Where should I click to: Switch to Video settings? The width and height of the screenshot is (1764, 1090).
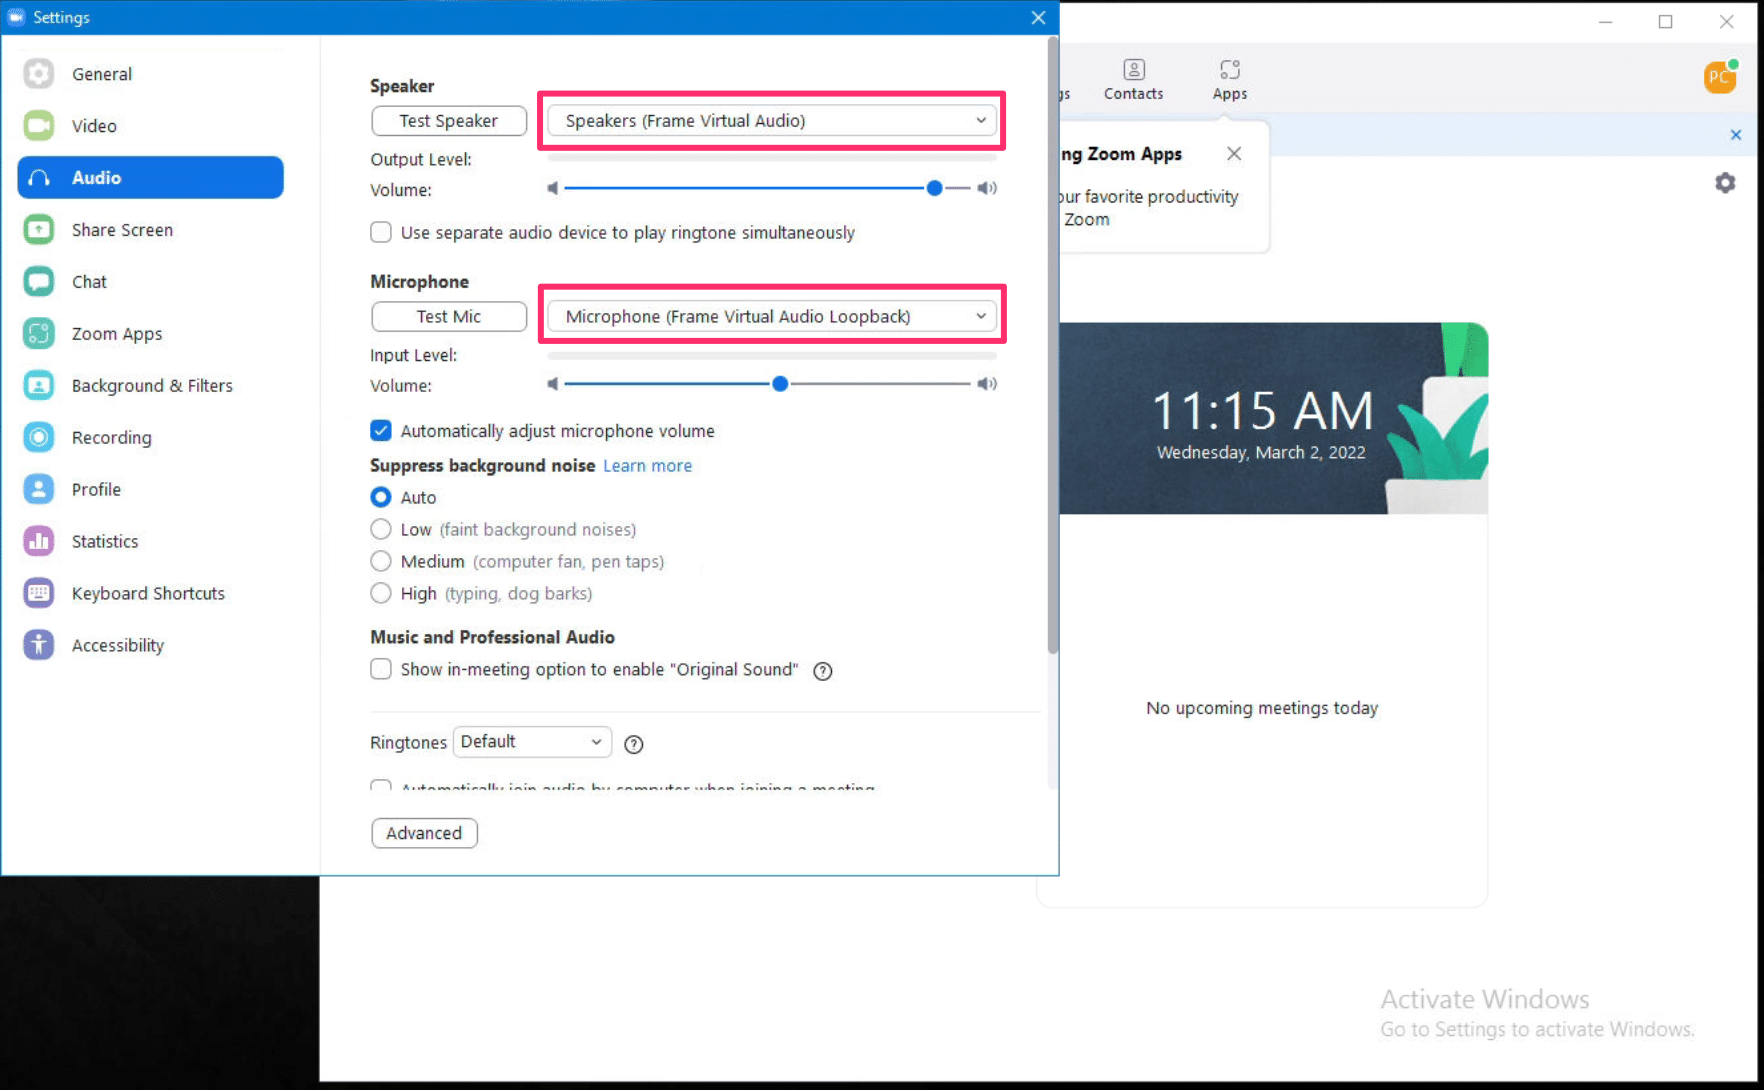pyautogui.click(x=150, y=126)
